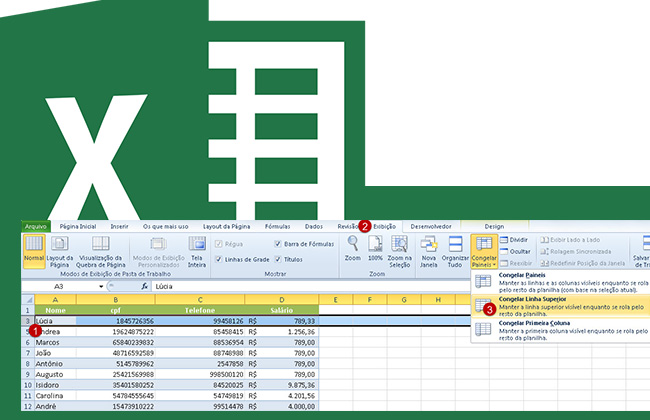Viewport: 650px width, 420px height.
Task: Click the Dividir window command
Action: 514,240
